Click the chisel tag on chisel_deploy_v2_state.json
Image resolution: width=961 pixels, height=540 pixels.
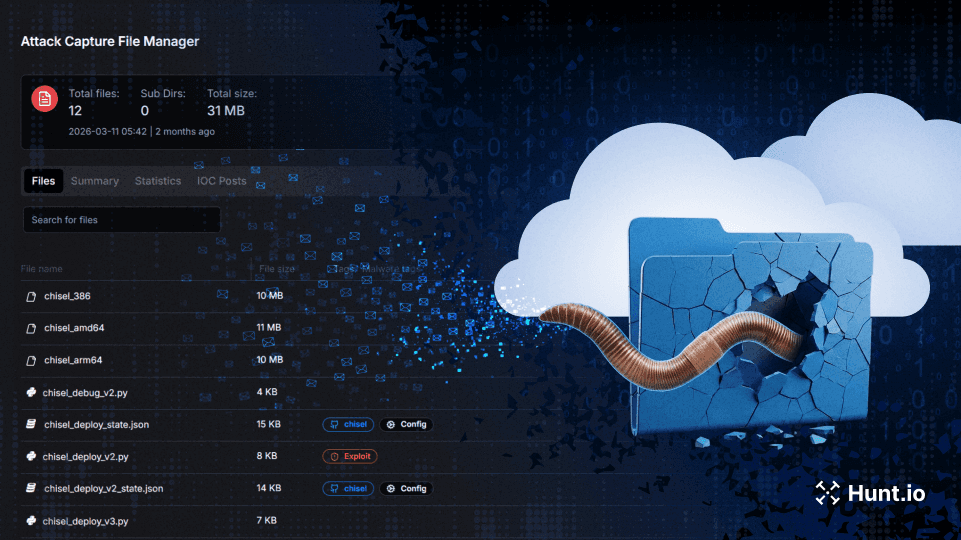point(348,489)
